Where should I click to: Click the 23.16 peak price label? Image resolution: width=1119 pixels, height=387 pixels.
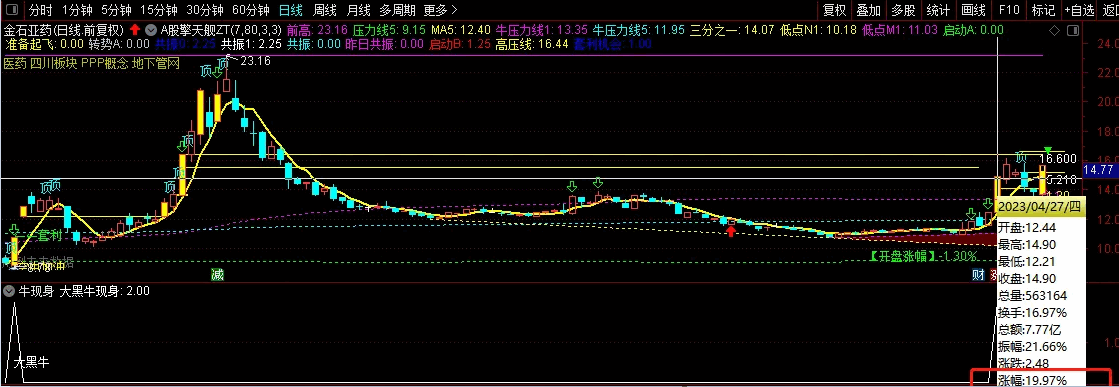click(x=256, y=61)
